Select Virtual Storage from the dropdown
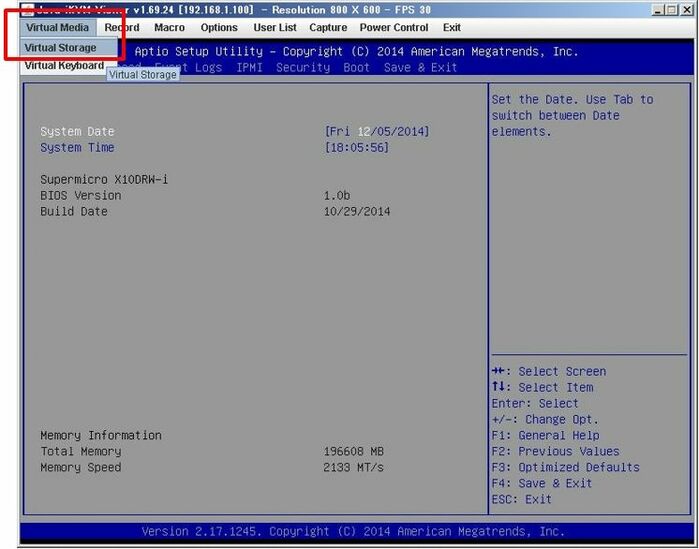 tap(61, 48)
